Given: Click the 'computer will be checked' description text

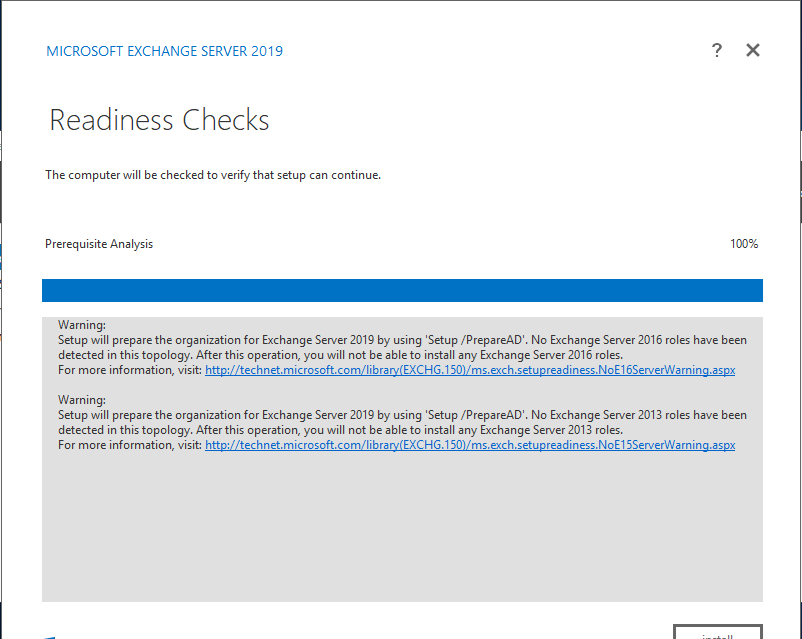Looking at the screenshot, I should click(x=213, y=175).
